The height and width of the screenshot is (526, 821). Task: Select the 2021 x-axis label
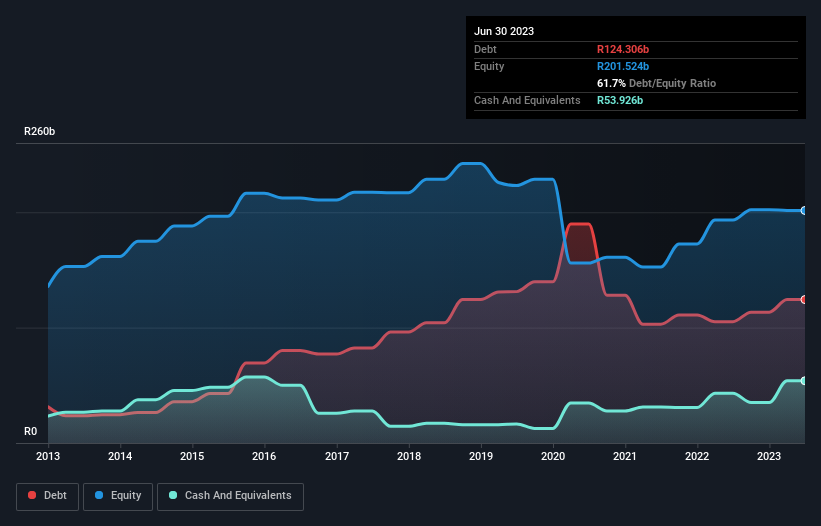coord(625,456)
